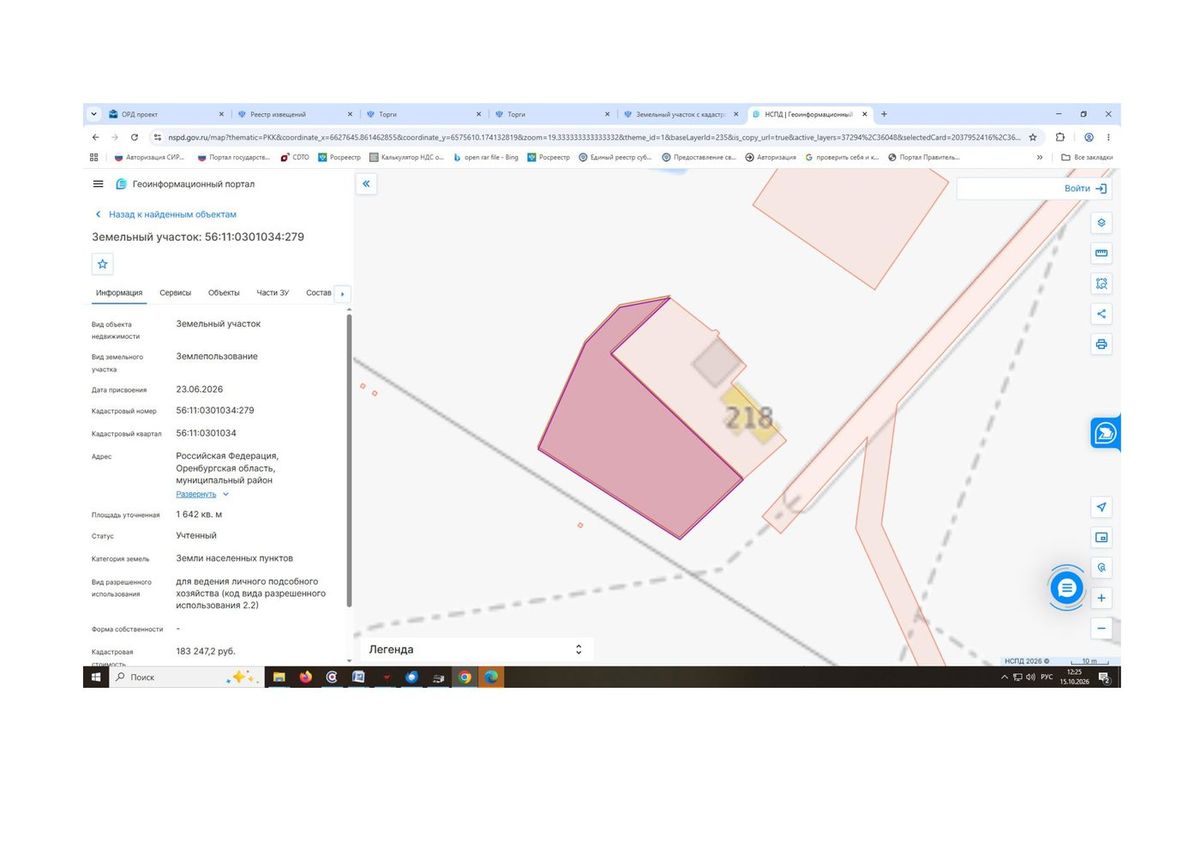The height and width of the screenshot is (849, 1200).
Task: Open the minimap overview tool
Action: 1101,537
